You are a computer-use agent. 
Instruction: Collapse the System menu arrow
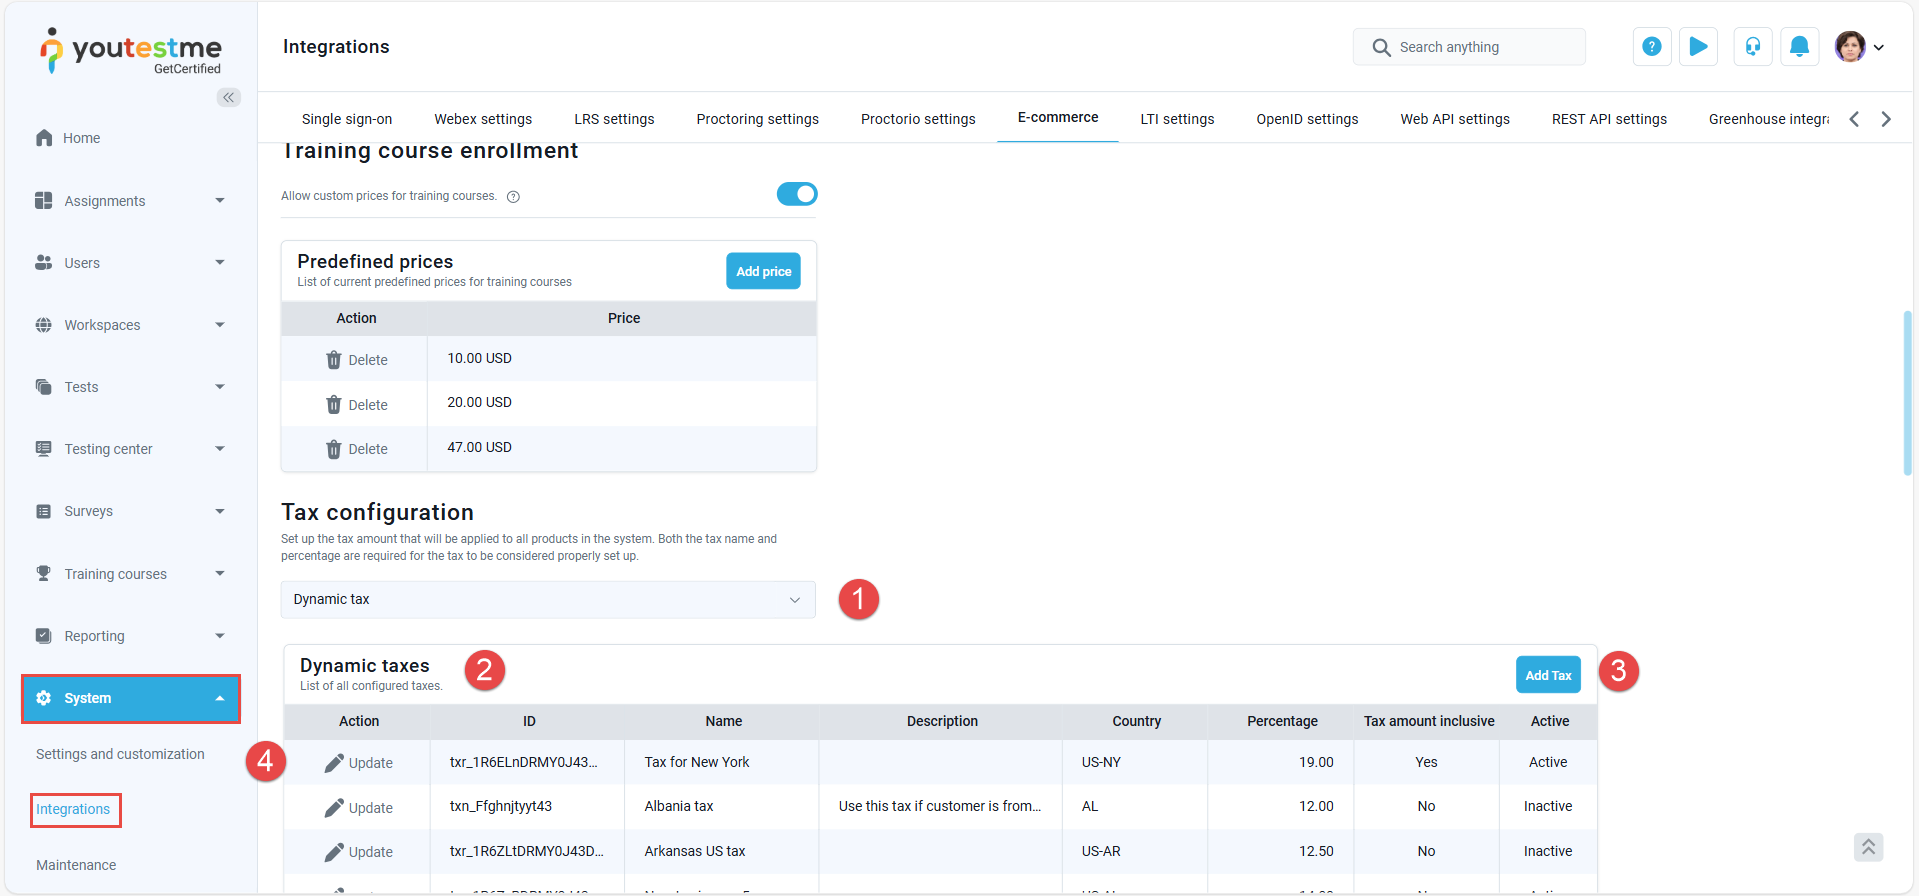tap(220, 698)
